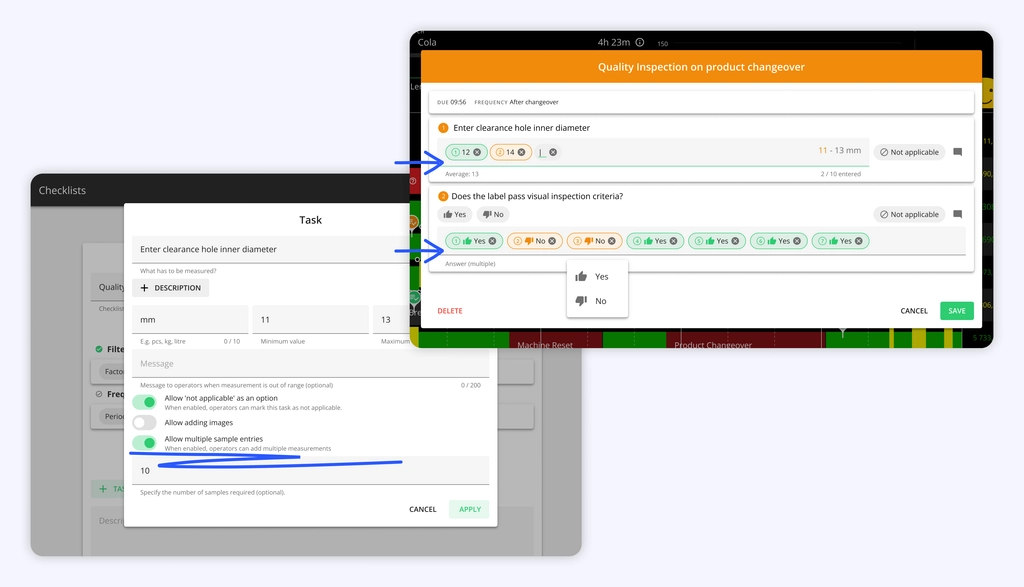Save the Quality Inspection checklist
The image size is (1024, 587).
(957, 311)
